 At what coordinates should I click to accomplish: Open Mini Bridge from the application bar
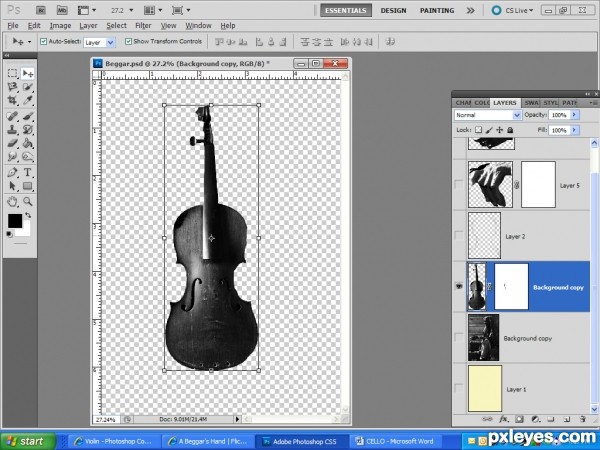62,10
